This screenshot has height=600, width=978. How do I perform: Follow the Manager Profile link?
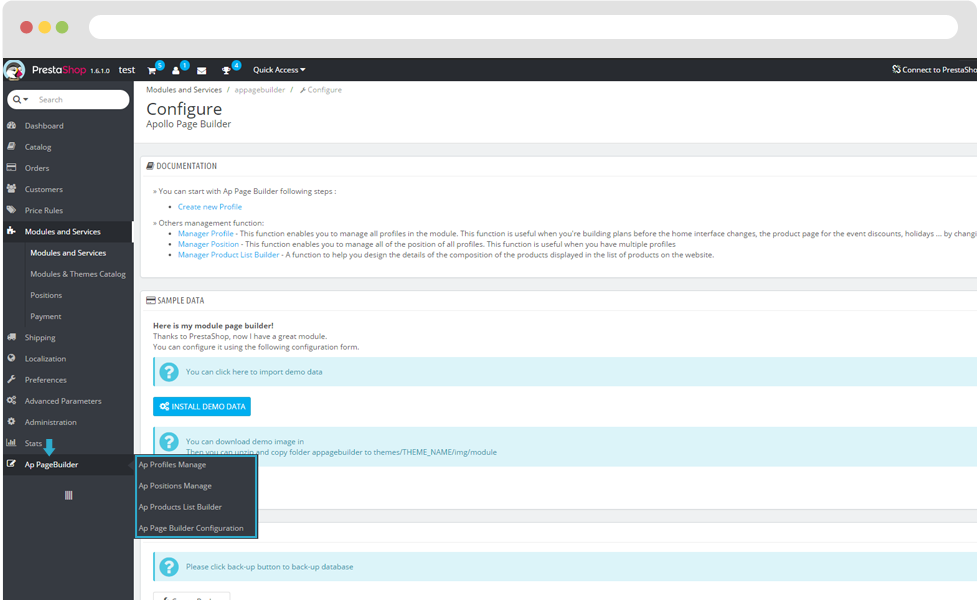click(x=205, y=233)
